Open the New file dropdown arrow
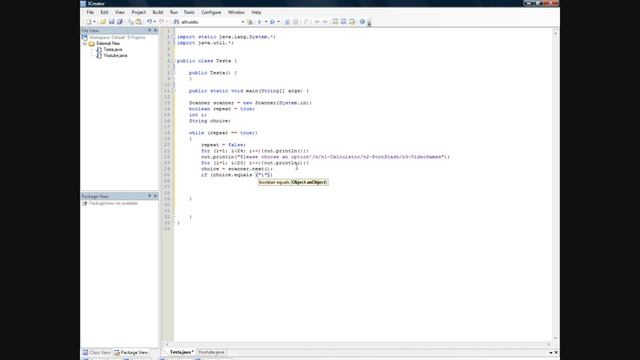640x360 pixels. coord(94,22)
